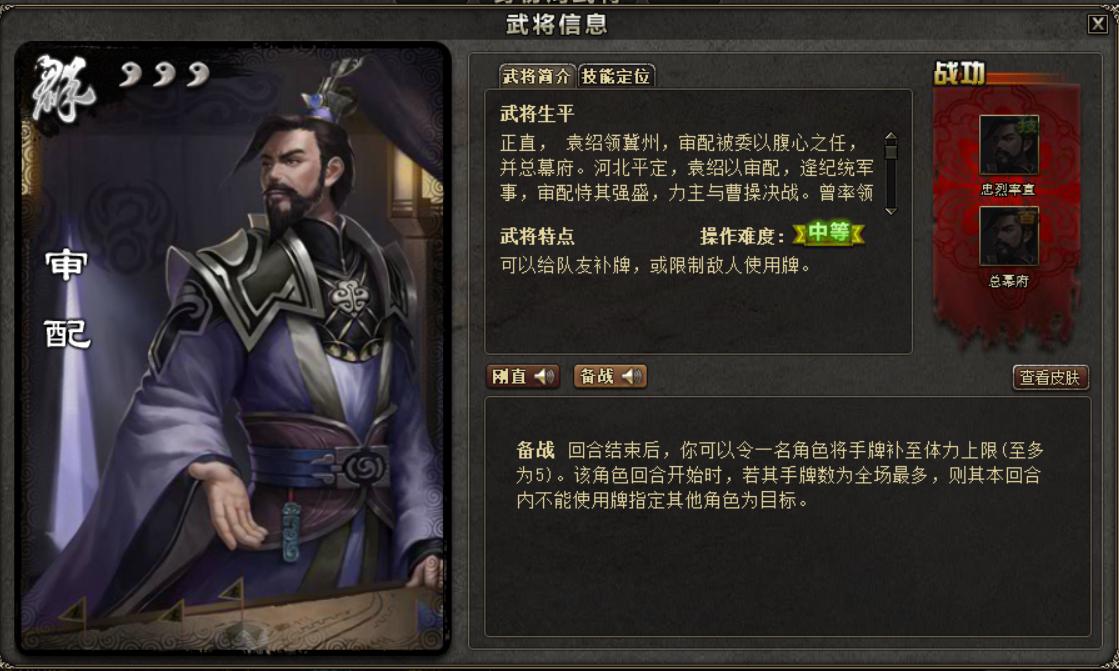
Task: Click the middle health magatama icon
Action: 165,73
